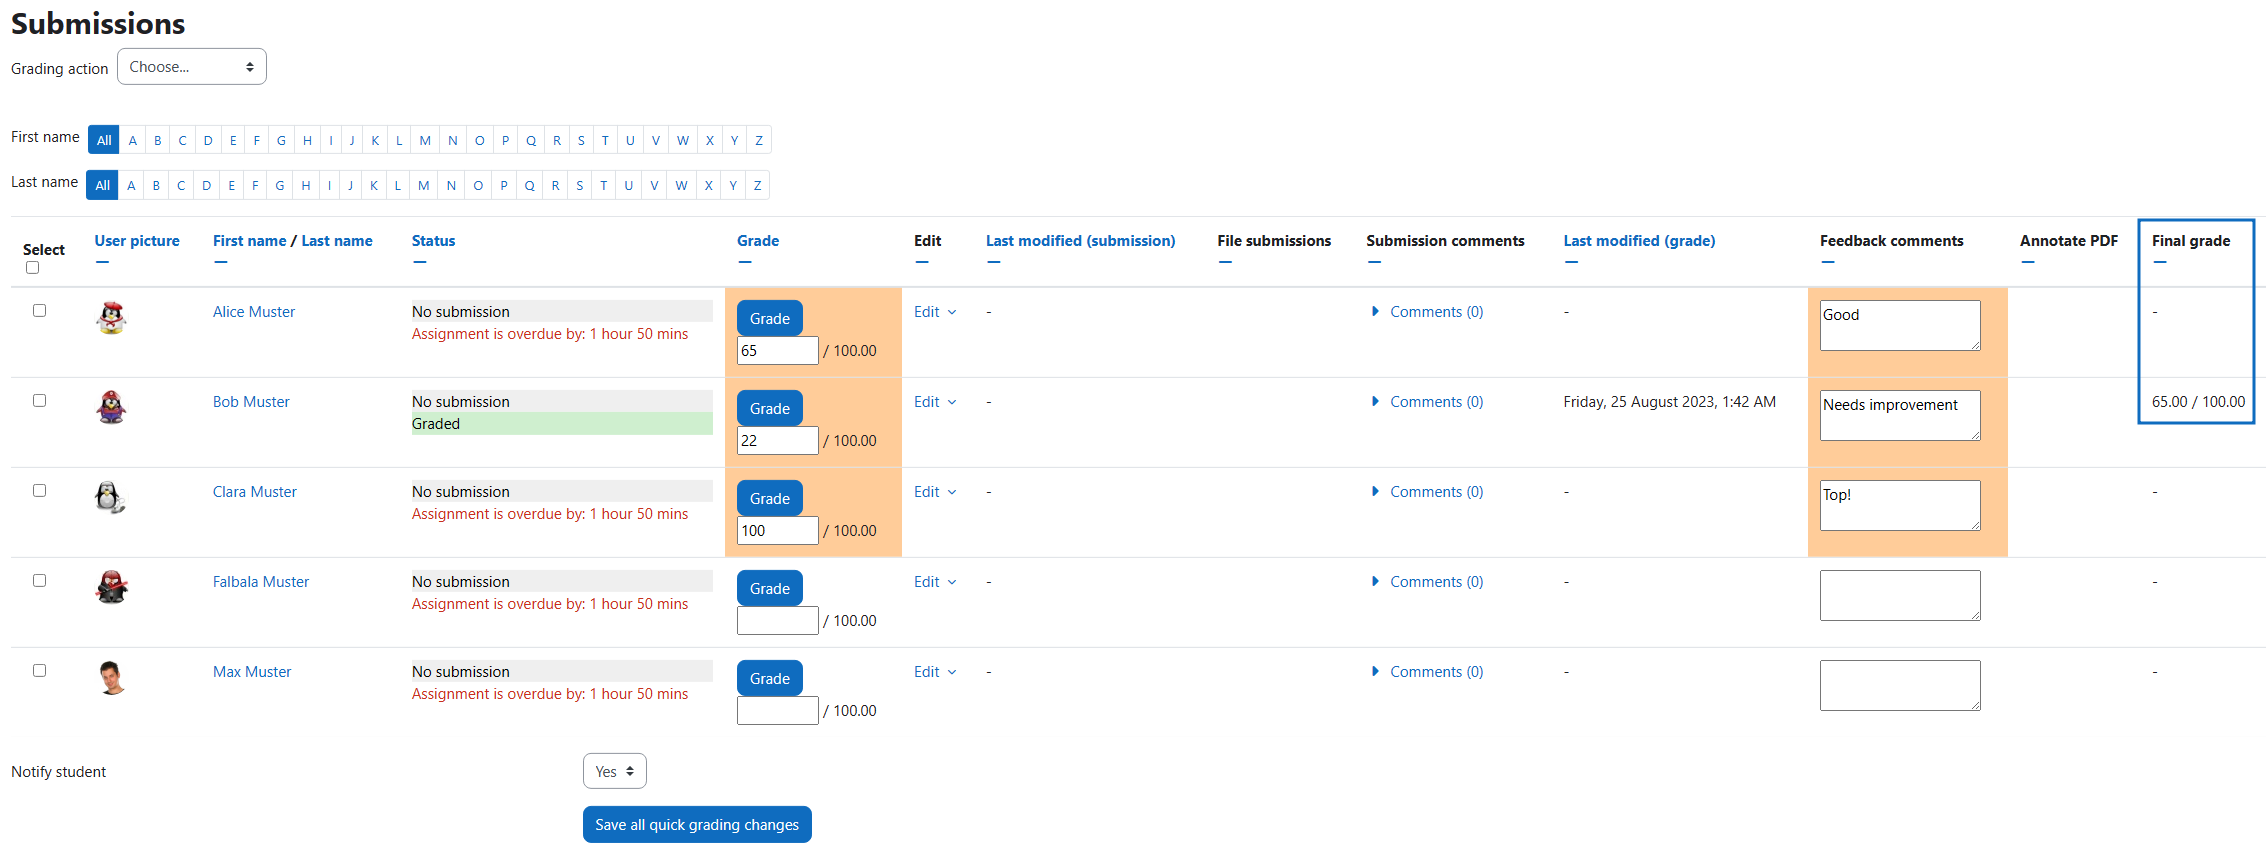Open Edit menu for Clara Muster
Image resolution: width=2266 pixels, height=853 pixels.
[935, 492]
